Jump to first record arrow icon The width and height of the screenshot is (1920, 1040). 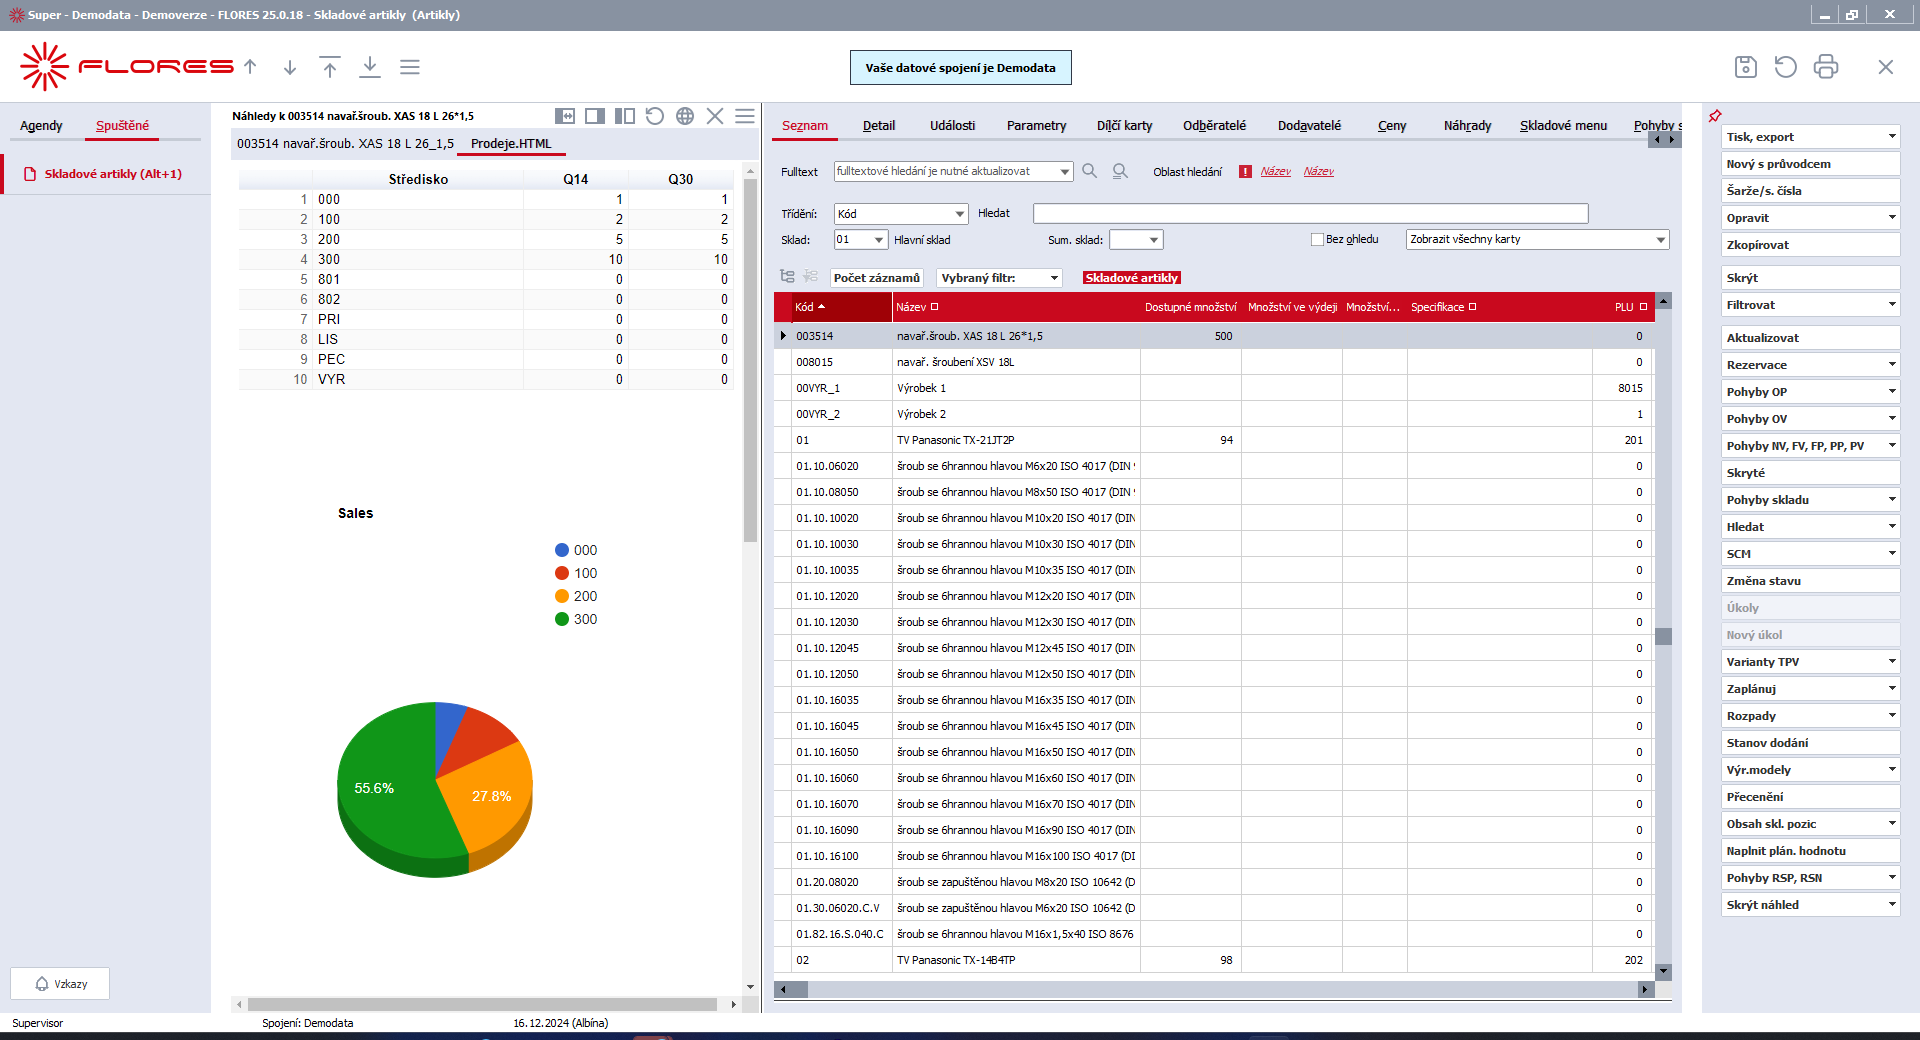[330, 67]
